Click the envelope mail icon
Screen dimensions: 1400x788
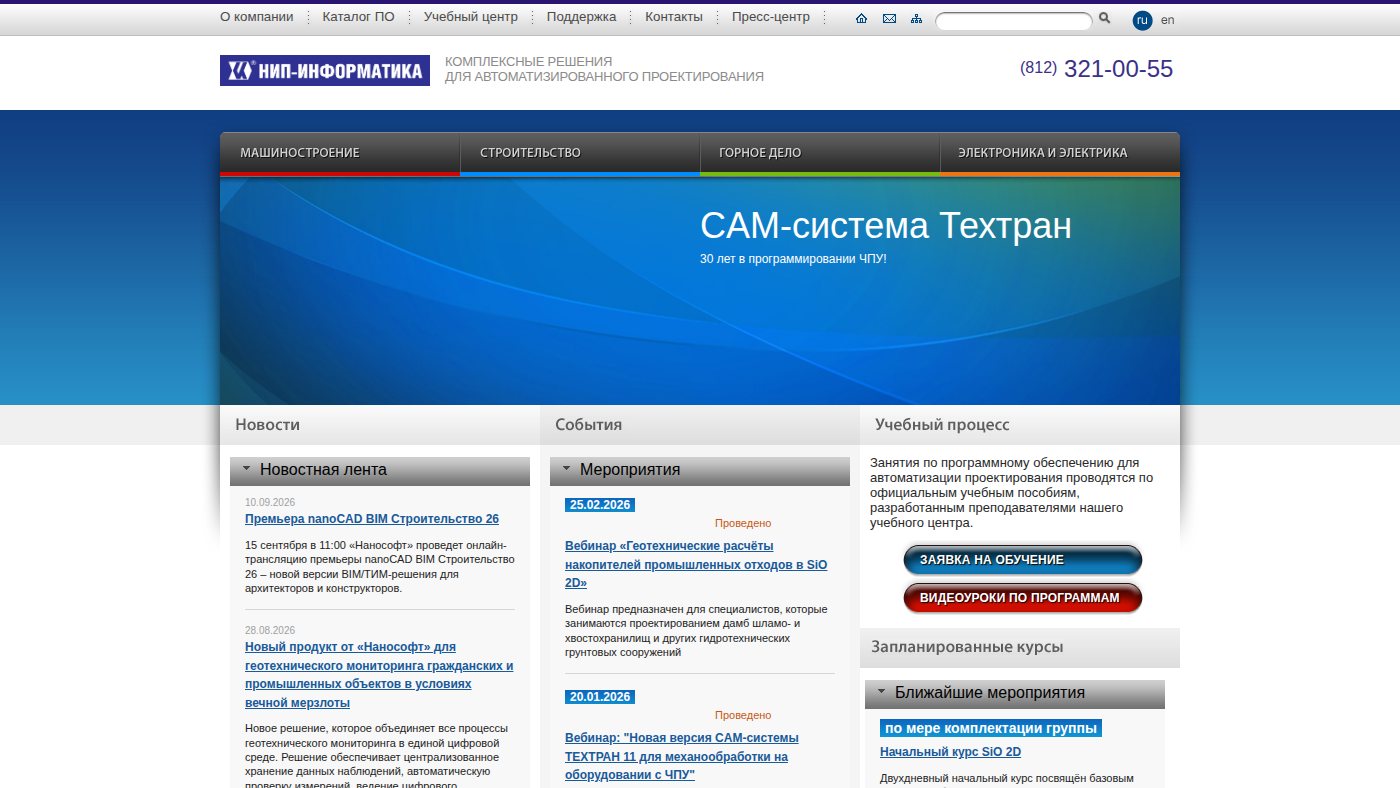point(889,18)
